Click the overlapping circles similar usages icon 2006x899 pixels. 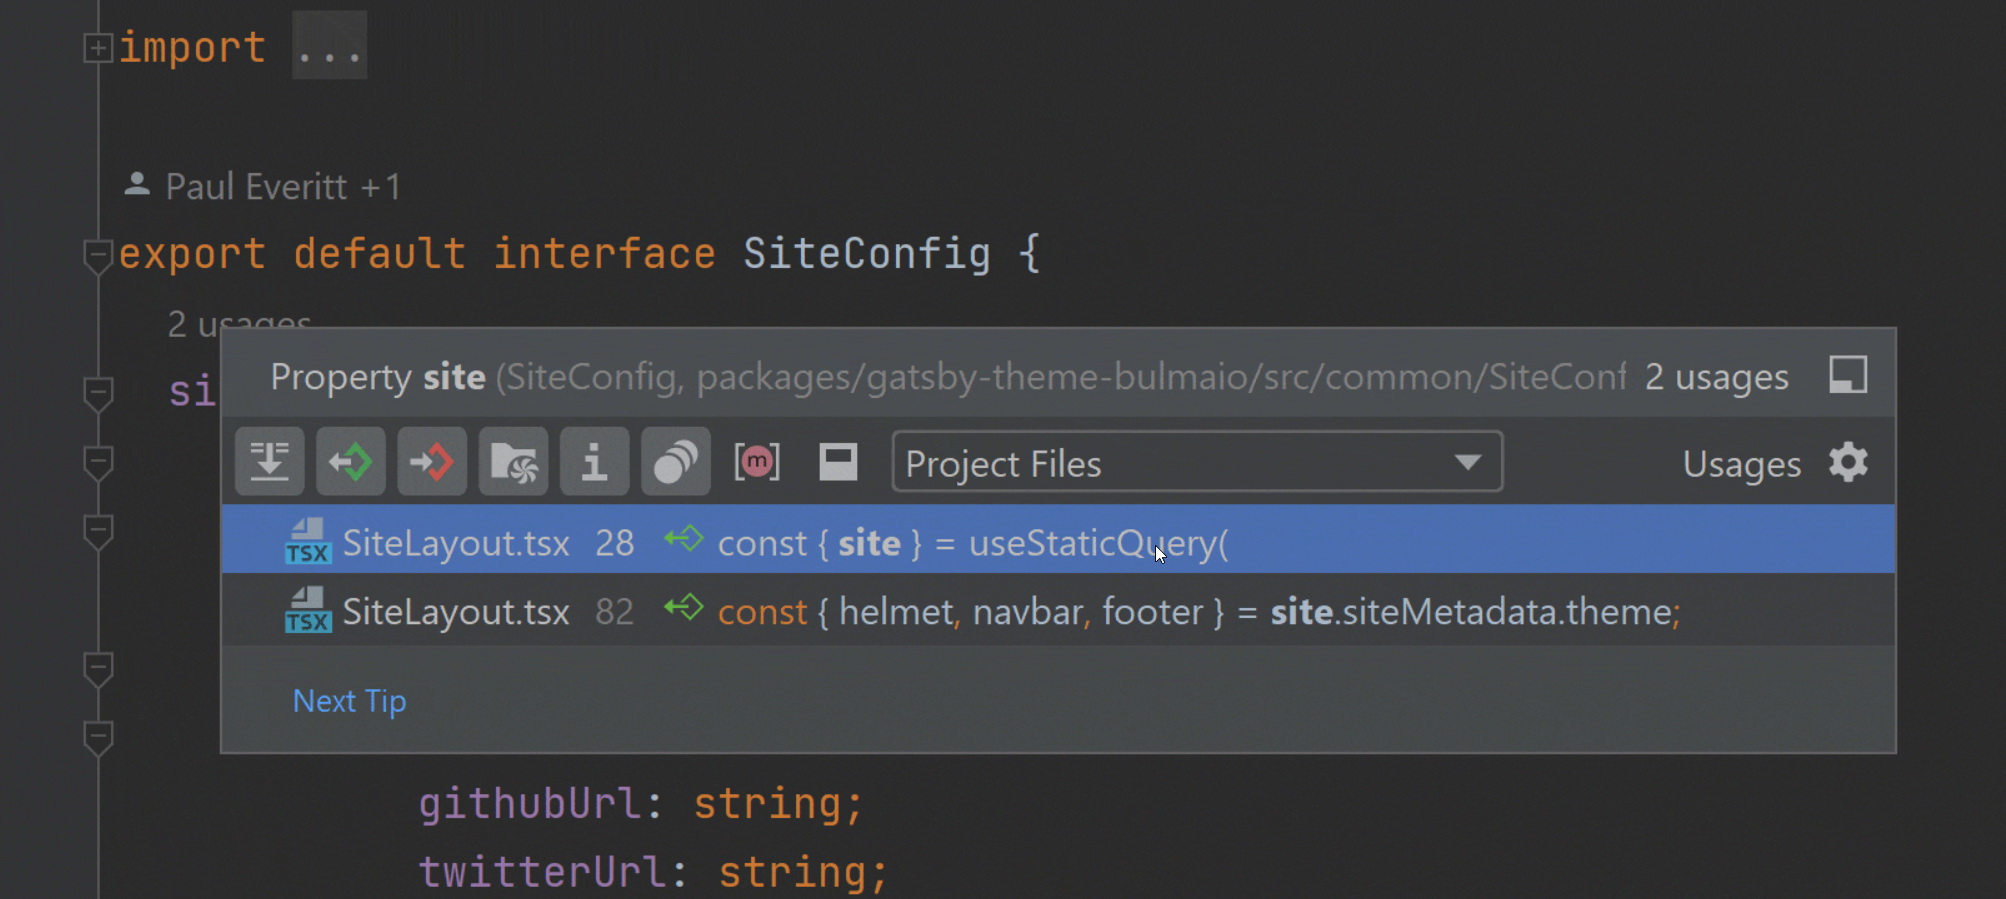point(675,462)
